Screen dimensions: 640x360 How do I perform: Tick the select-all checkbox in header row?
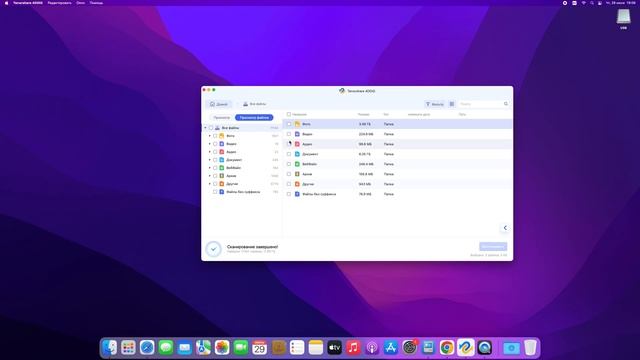[289, 114]
